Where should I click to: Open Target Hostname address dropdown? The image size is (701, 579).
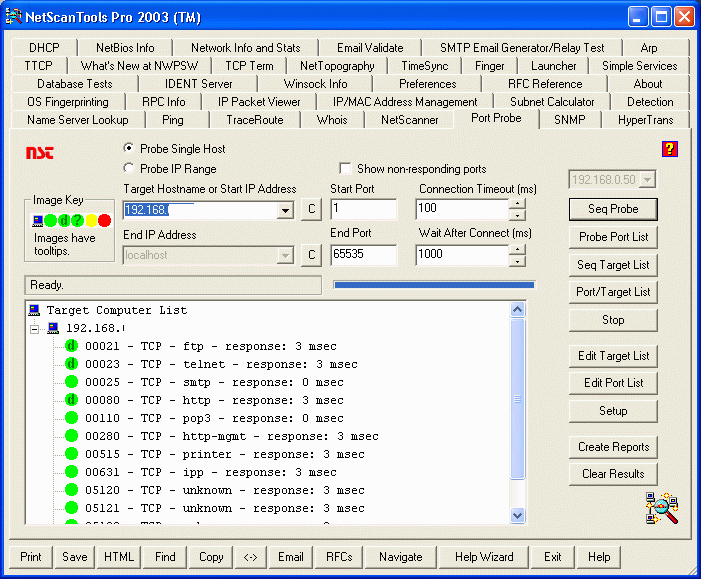(x=285, y=210)
